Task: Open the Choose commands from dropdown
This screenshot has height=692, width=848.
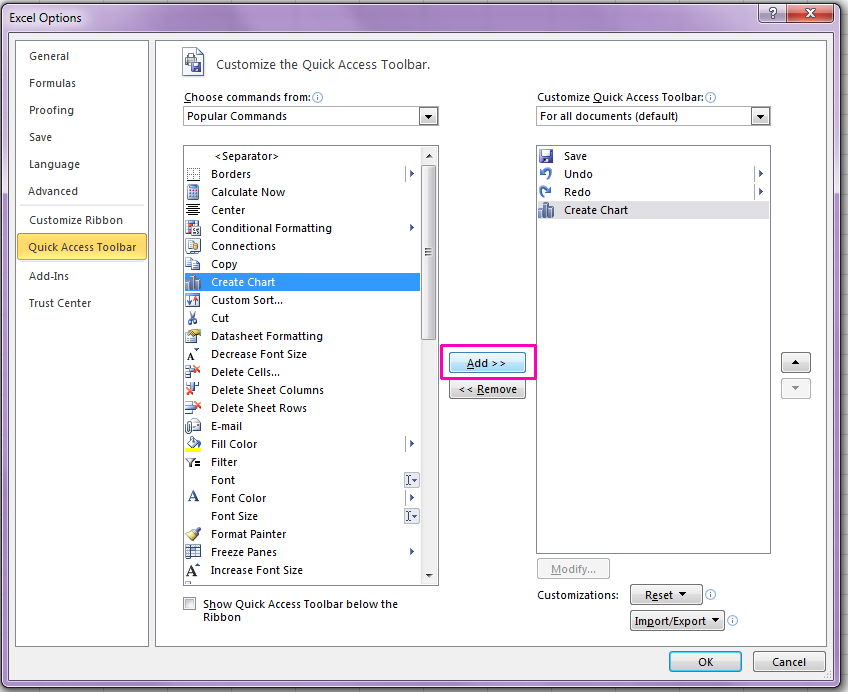Action: click(x=428, y=116)
